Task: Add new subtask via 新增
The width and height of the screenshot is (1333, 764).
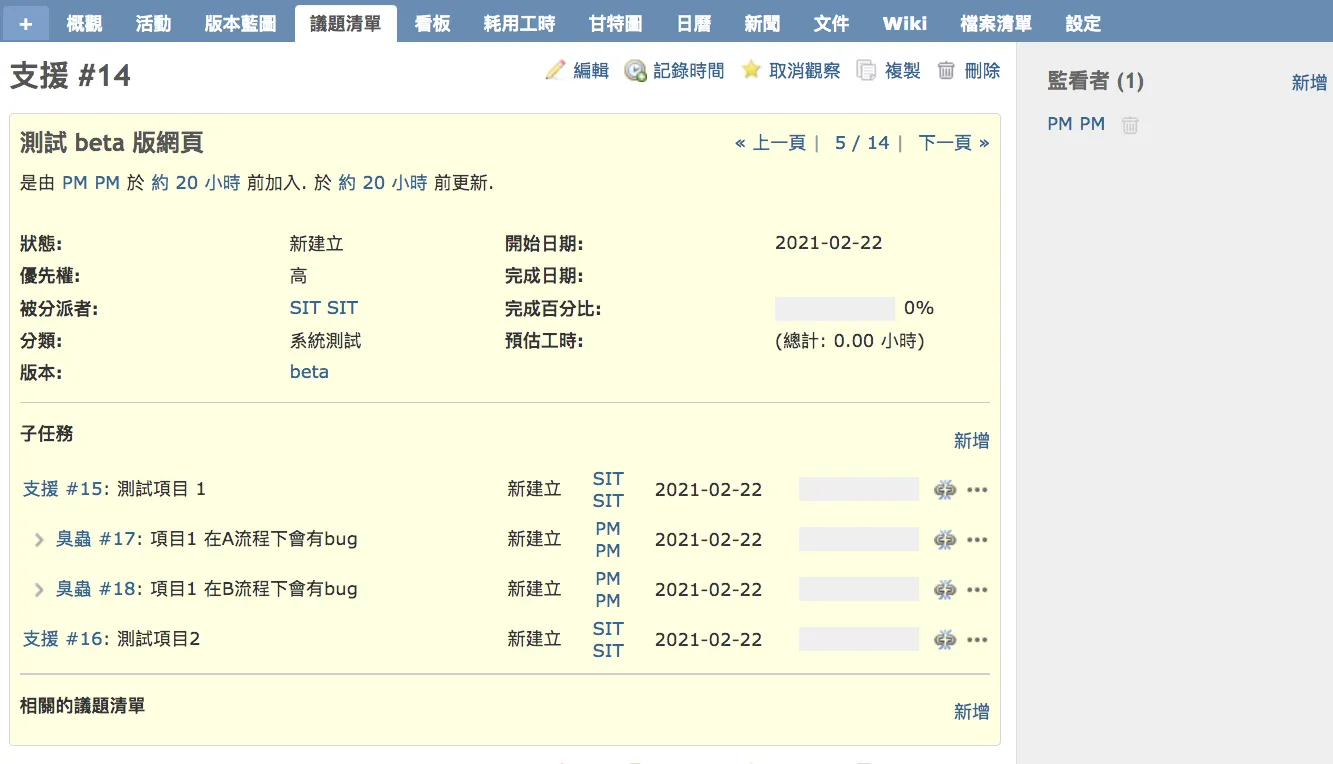Action: [x=972, y=441]
